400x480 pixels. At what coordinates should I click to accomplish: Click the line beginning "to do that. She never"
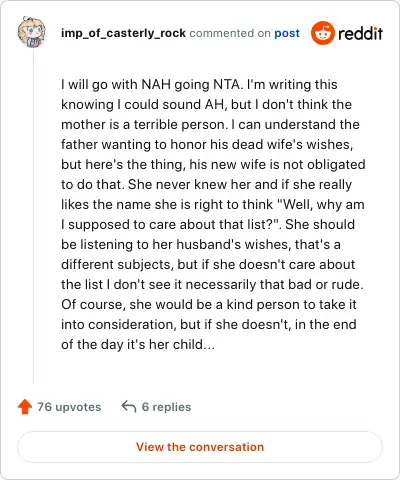click(x=206, y=184)
